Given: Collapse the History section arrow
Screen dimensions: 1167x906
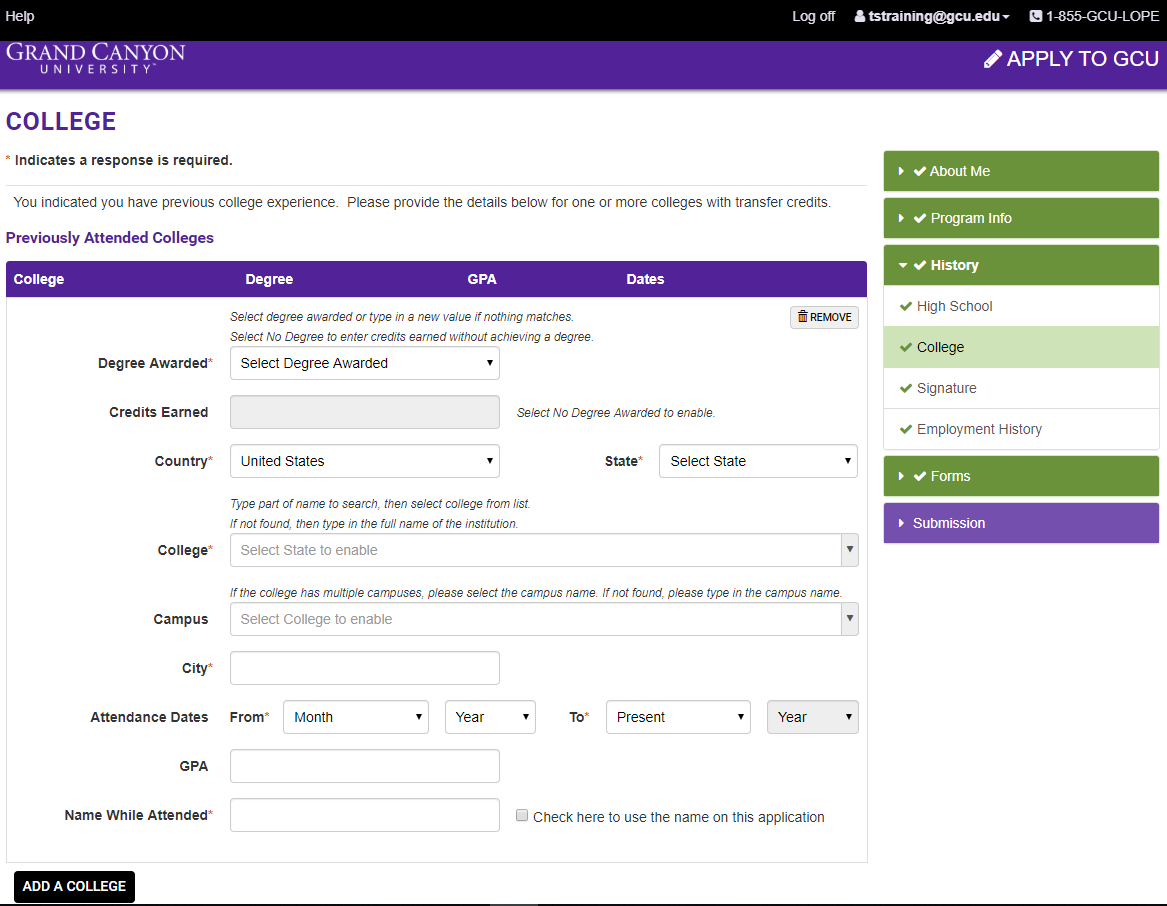Looking at the screenshot, I should (903, 265).
